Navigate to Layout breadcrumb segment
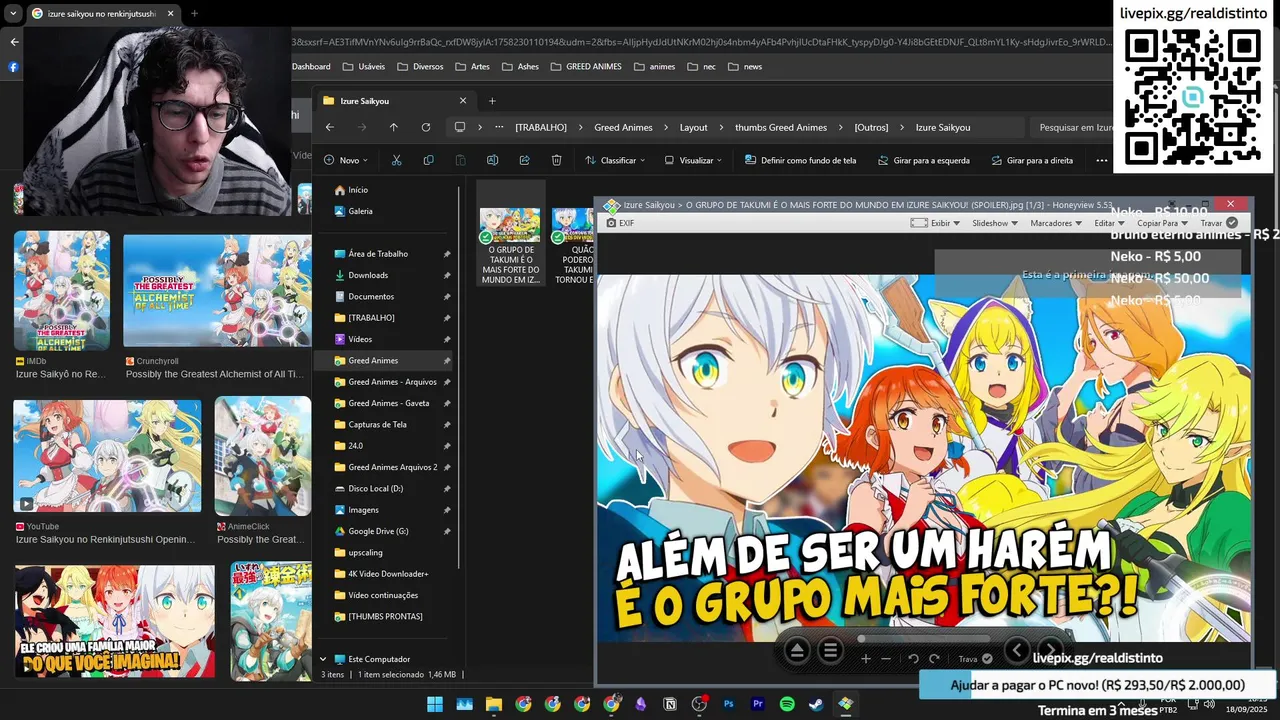1280x720 pixels. click(x=693, y=127)
